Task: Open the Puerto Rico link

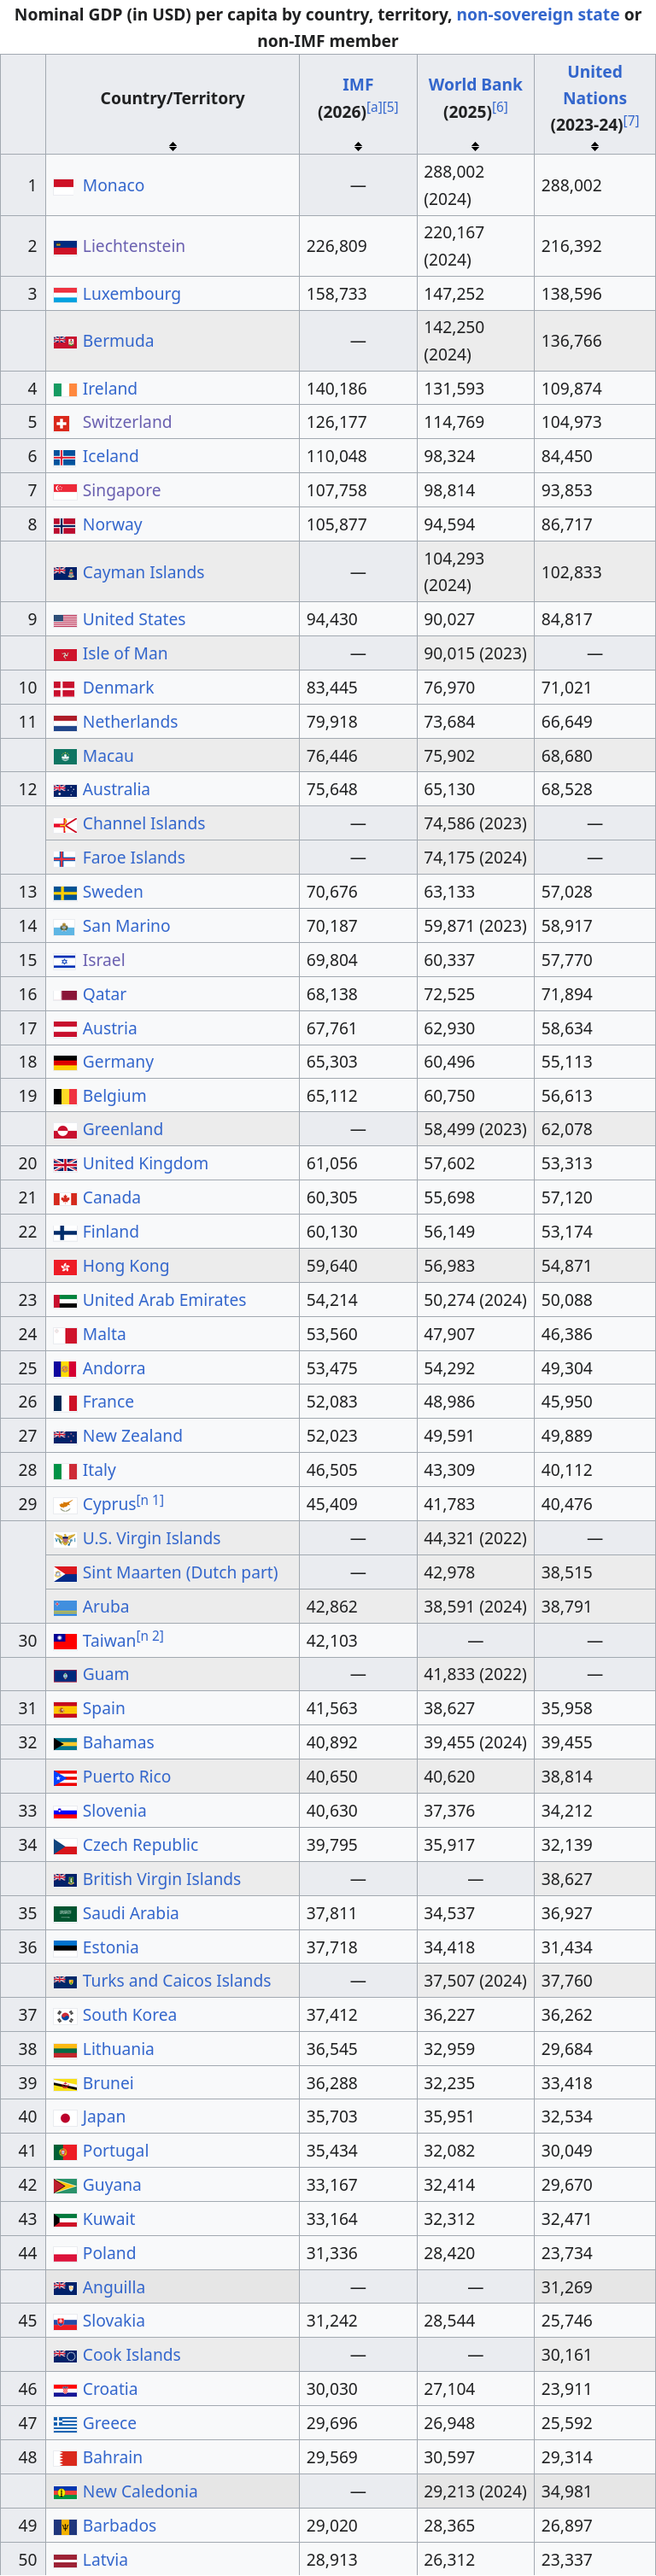Action: pyautogui.click(x=126, y=1777)
